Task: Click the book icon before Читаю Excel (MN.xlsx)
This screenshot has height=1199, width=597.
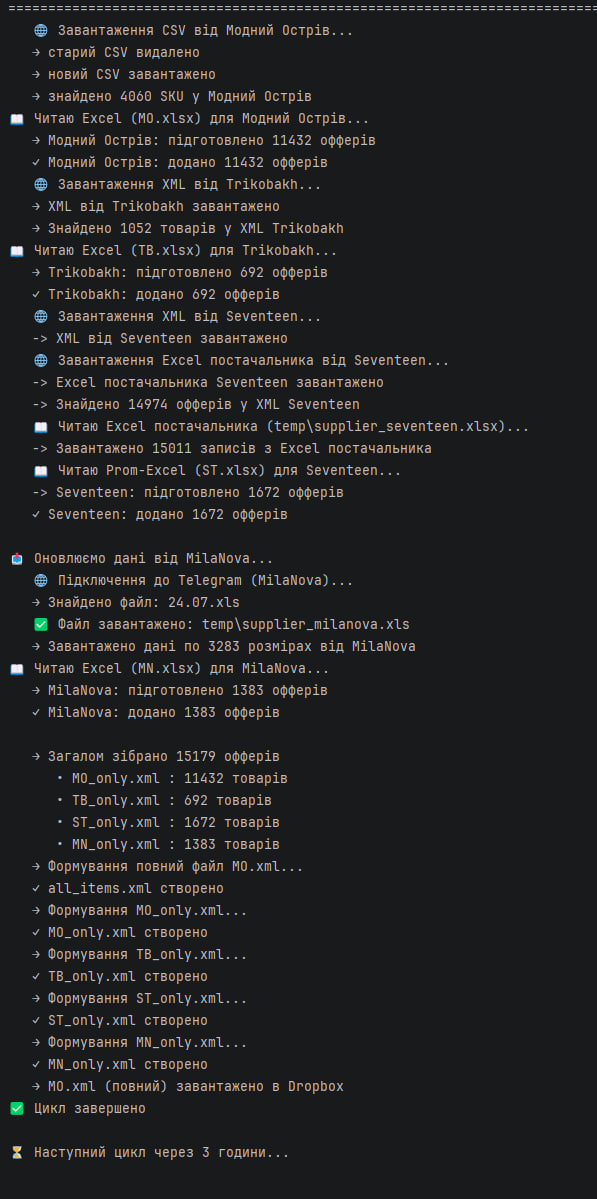Action: (x=17, y=669)
